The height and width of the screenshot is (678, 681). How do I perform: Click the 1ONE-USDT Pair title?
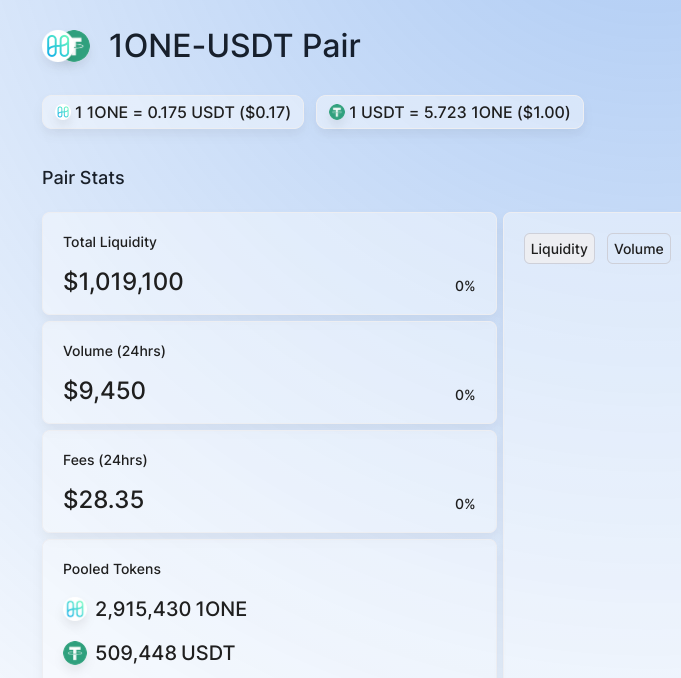pyautogui.click(x=235, y=46)
